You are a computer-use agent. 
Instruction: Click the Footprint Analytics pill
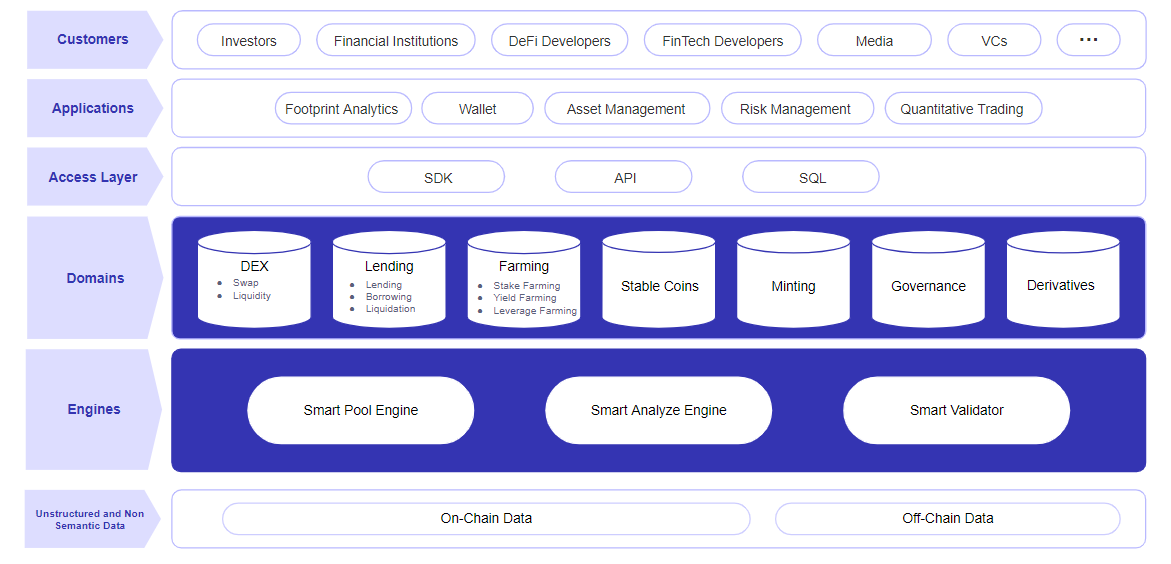click(x=342, y=109)
